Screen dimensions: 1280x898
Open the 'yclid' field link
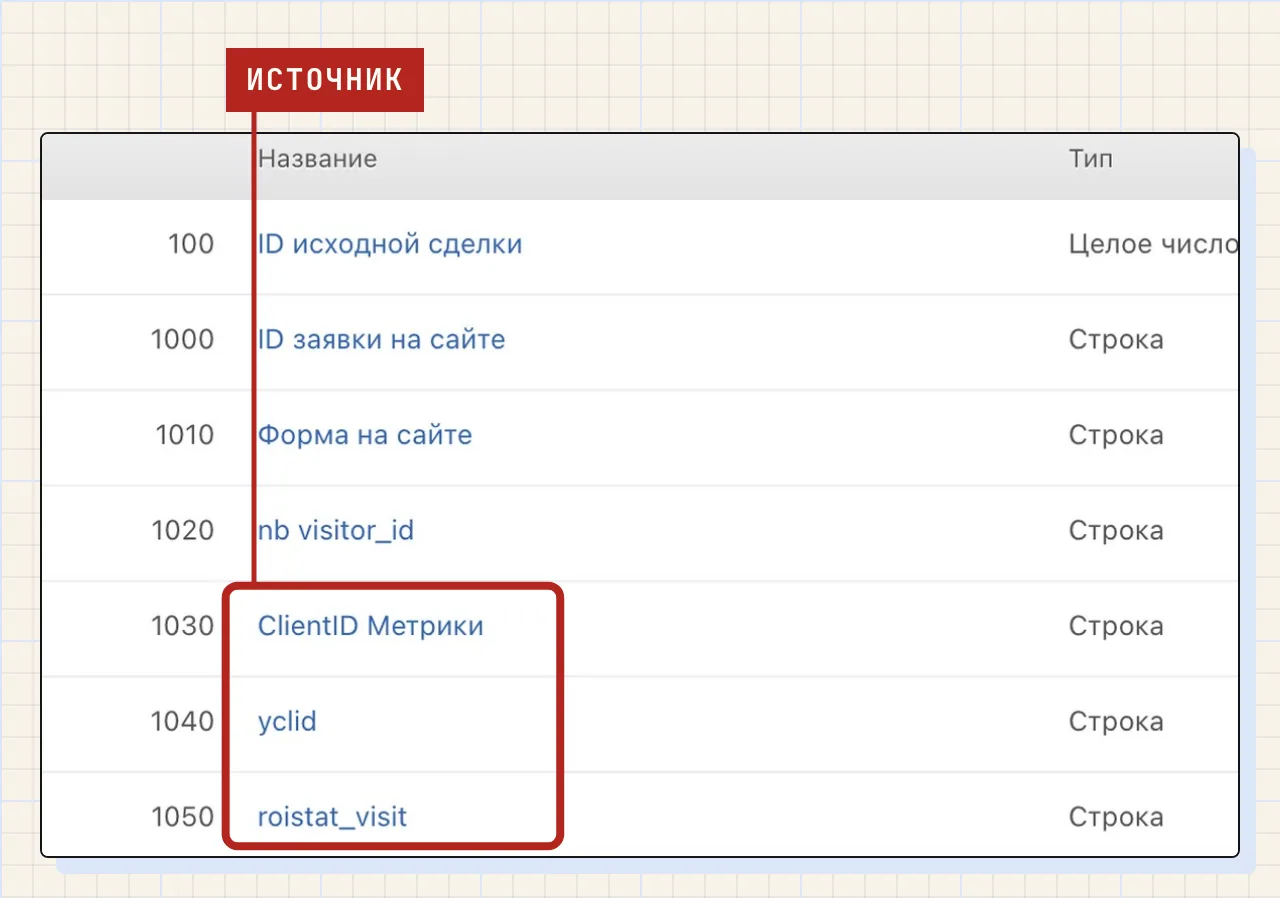point(287,722)
